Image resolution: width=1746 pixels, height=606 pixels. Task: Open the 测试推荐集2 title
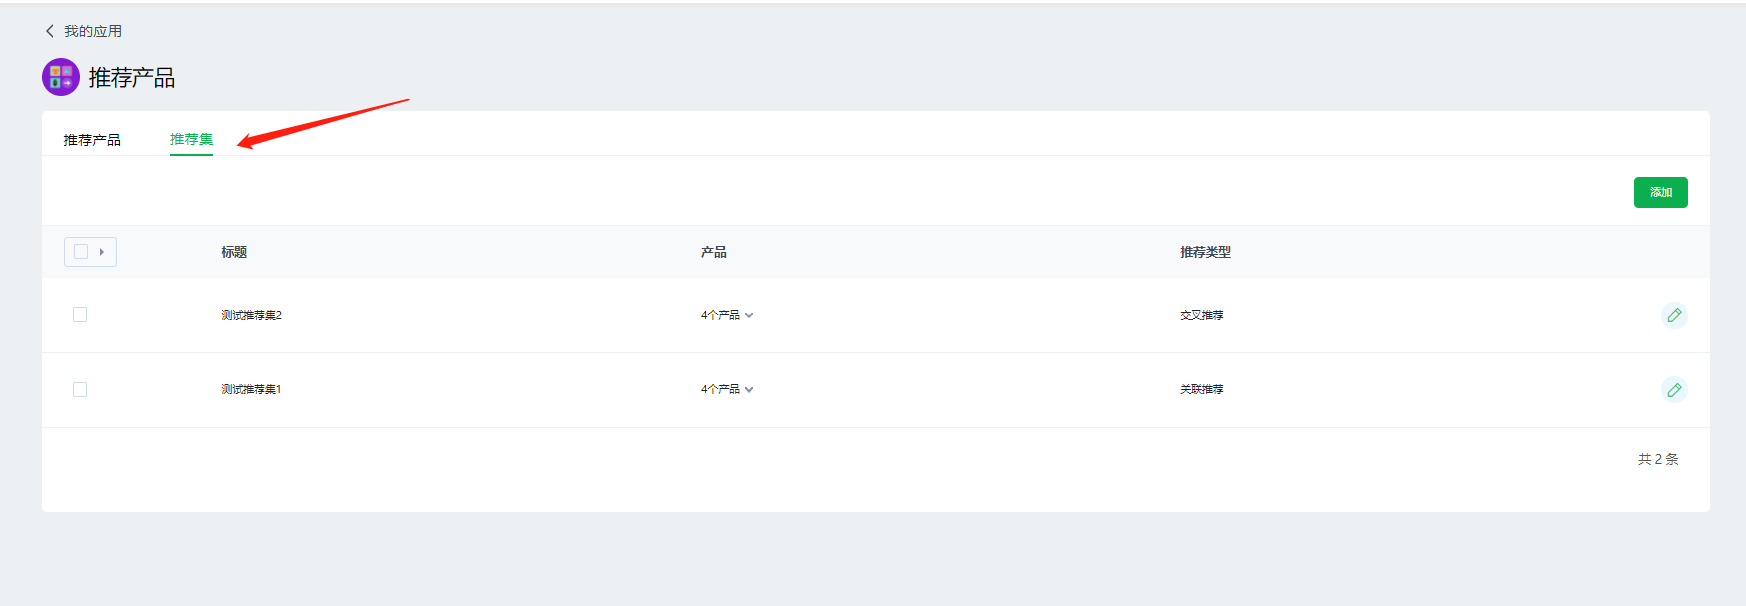pos(251,315)
